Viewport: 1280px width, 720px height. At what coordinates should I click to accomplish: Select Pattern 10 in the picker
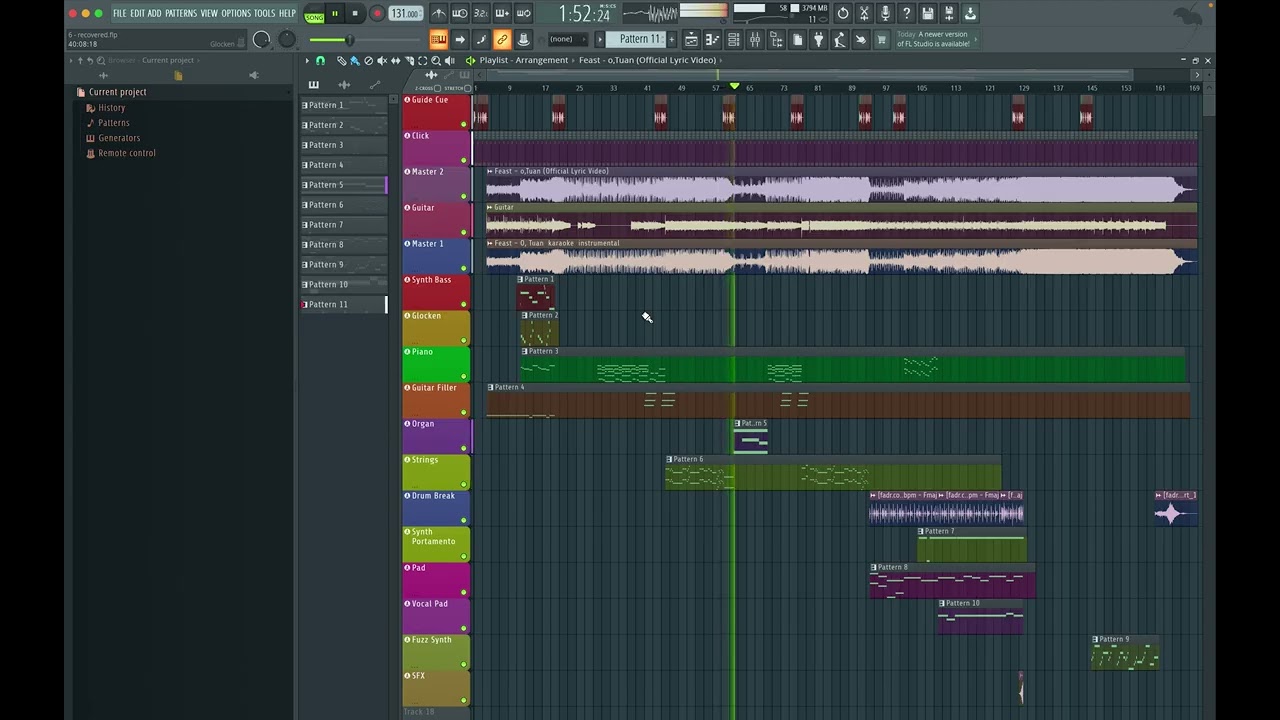343,285
